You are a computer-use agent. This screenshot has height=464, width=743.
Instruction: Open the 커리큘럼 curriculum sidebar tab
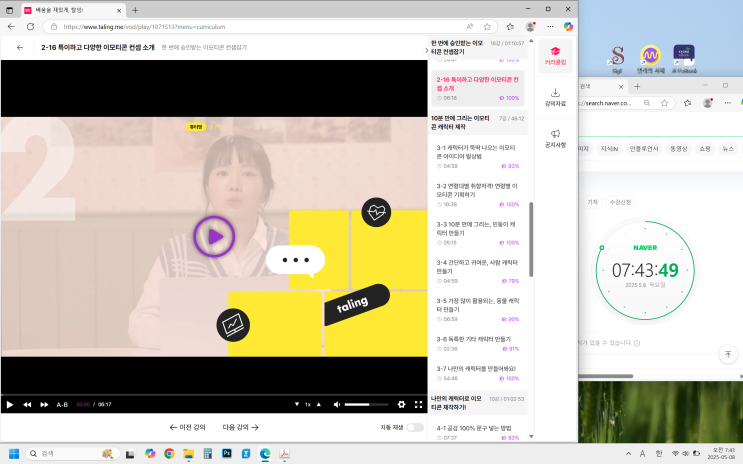[555, 56]
